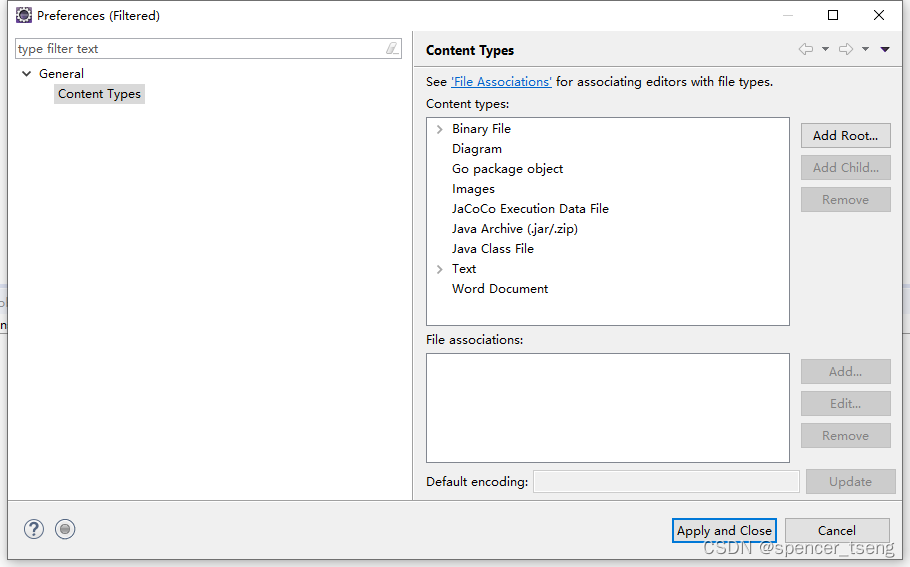Click the back navigation arrow icon
This screenshot has width=910, height=567.
click(806, 49)
